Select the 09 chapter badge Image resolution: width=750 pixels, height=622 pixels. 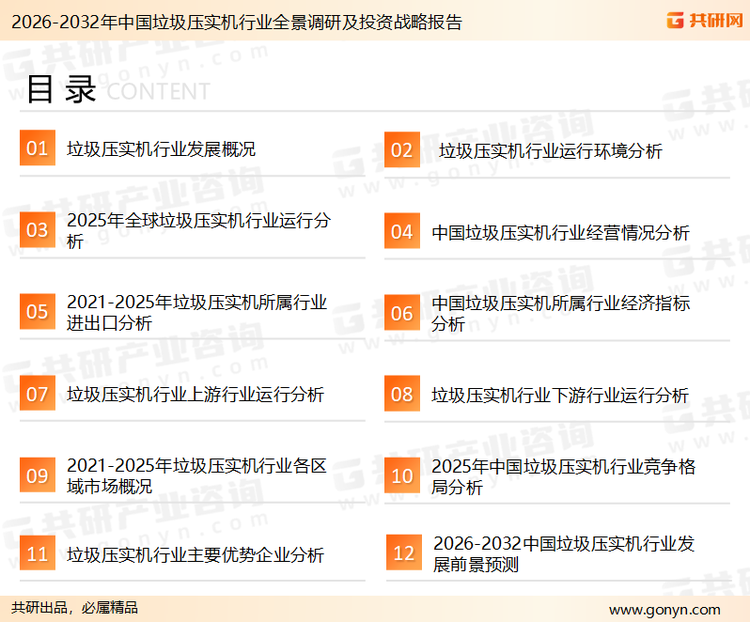click(37, 476)
